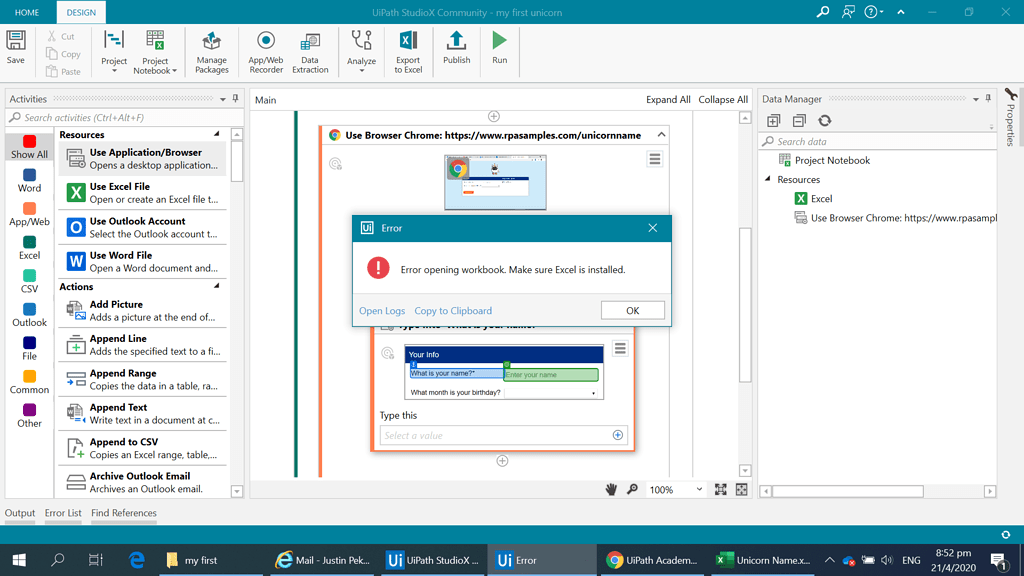1024x576 pixels.
Task: Toggle the Show All activities filter
Action: click(29, 148)
